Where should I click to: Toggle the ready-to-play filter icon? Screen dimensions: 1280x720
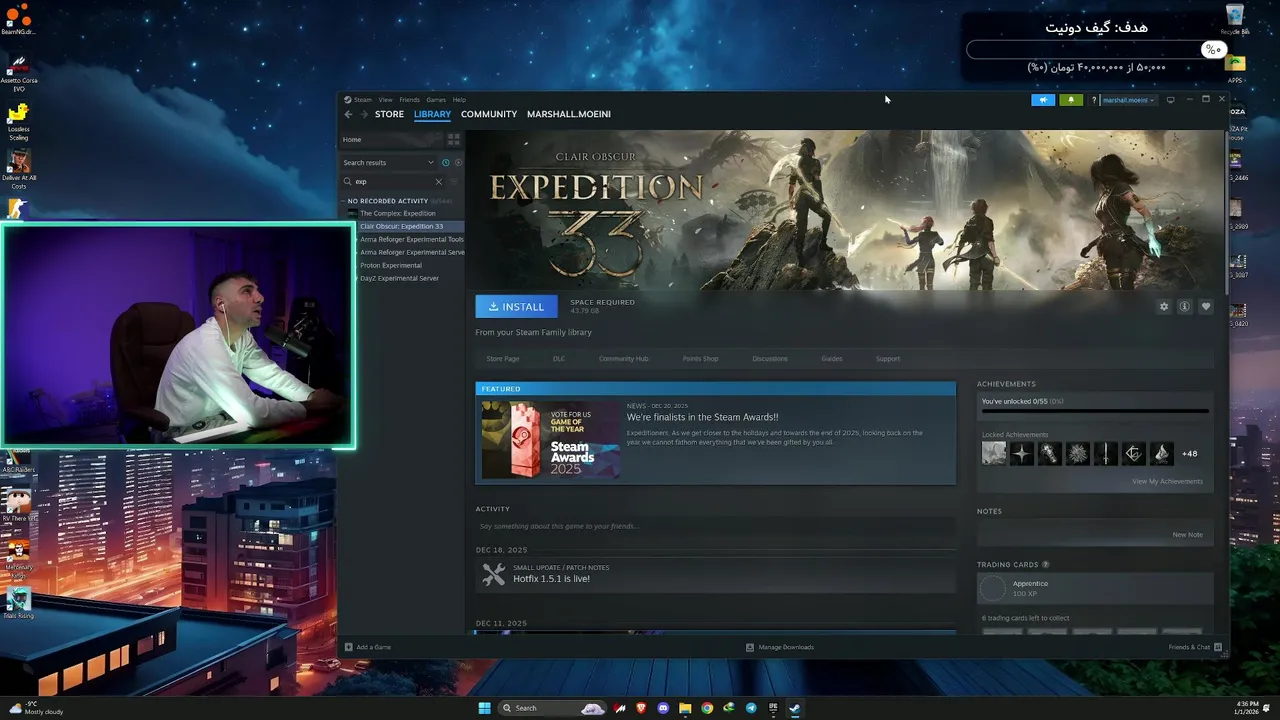(458, 163)
